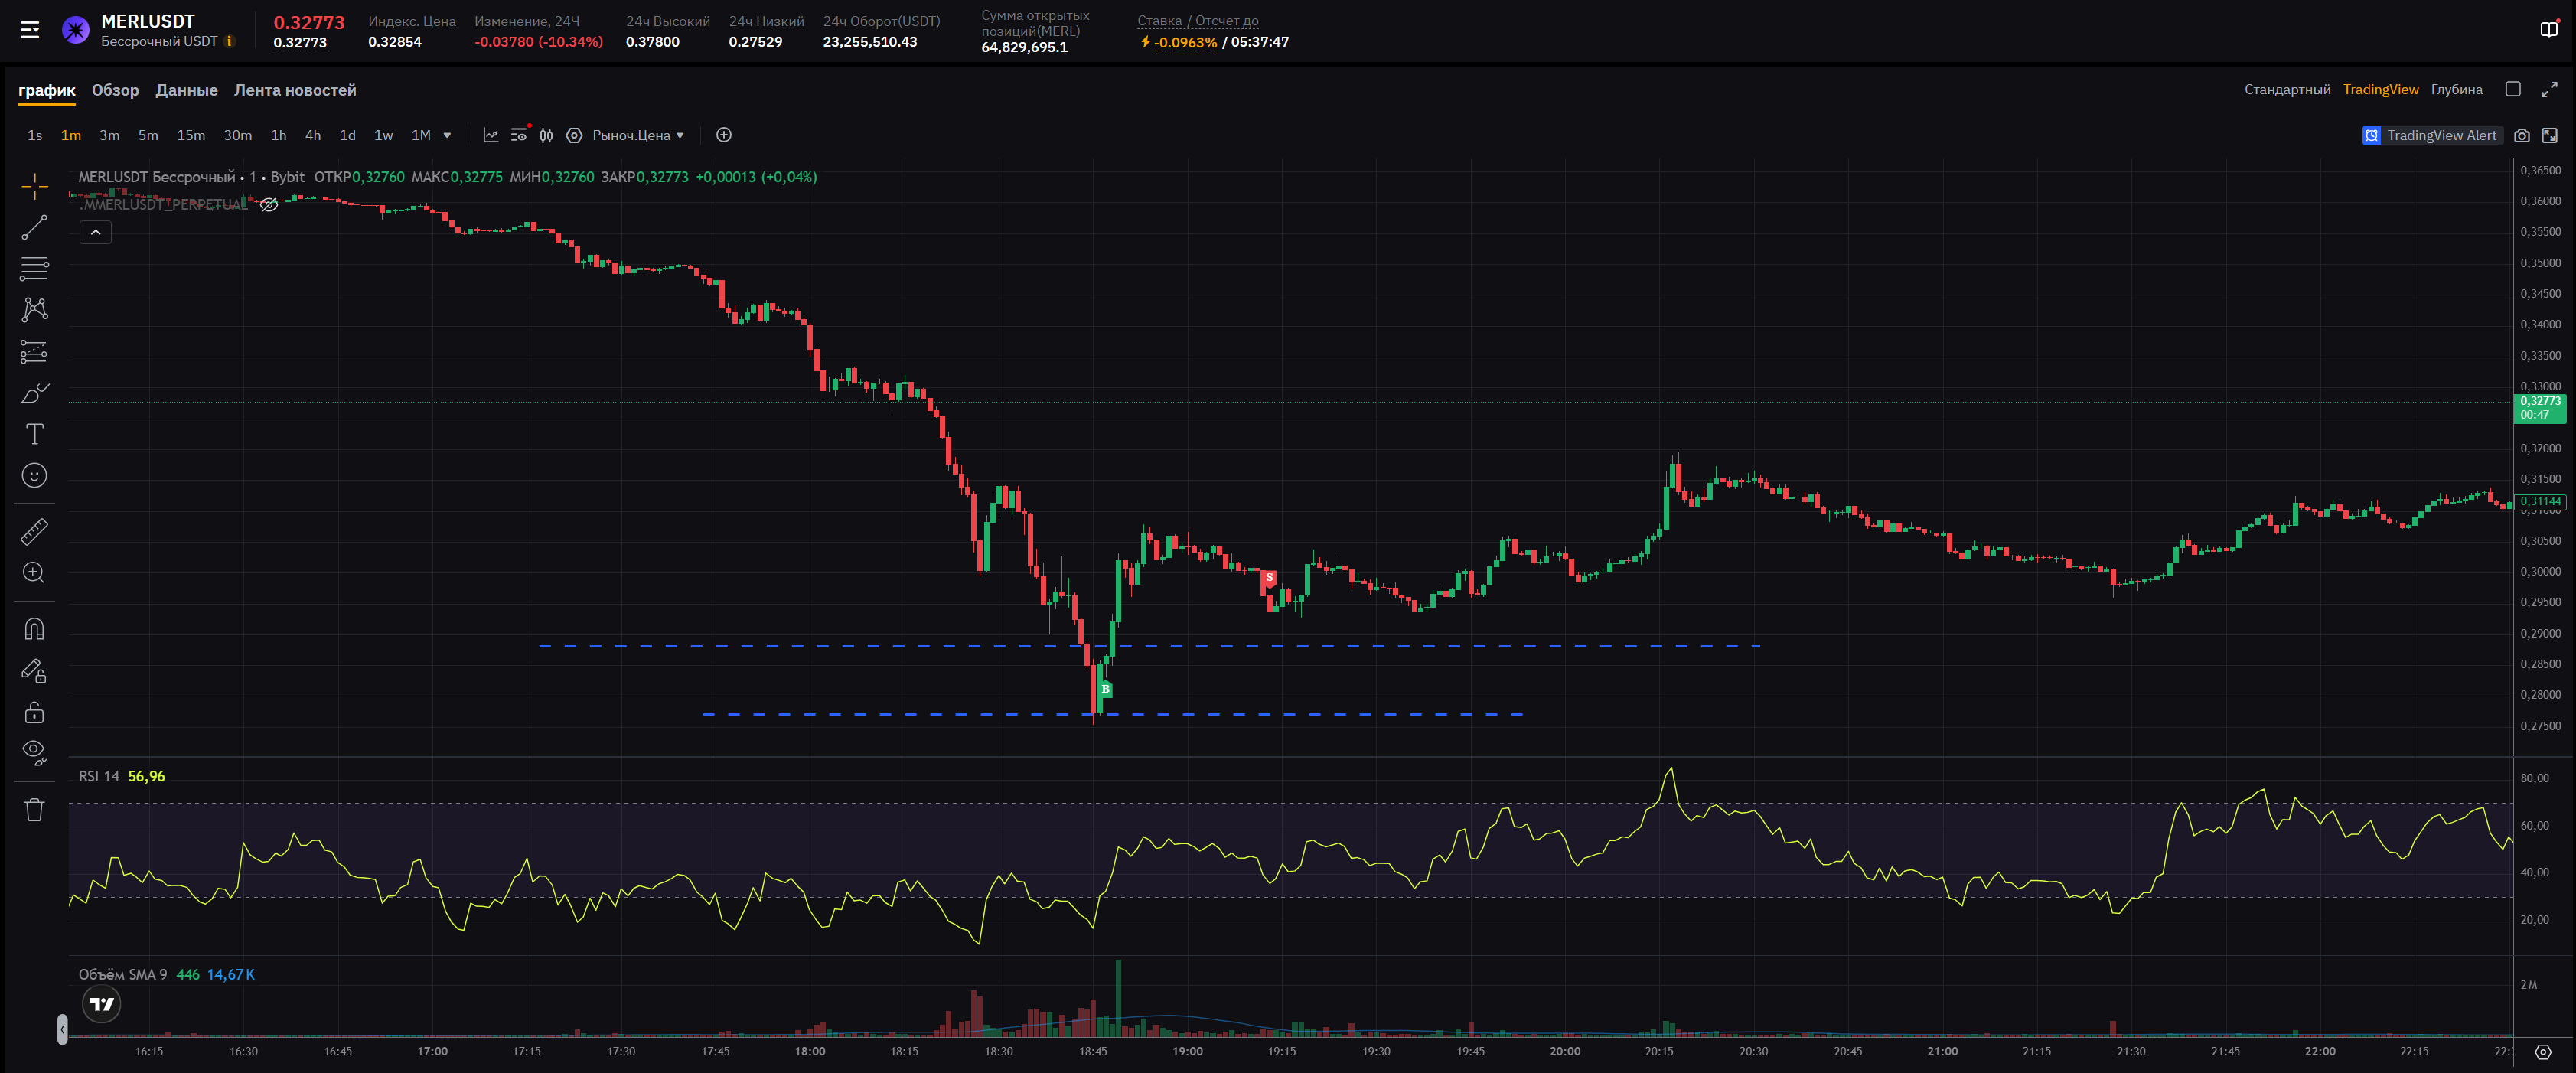The height and width of the screenshot is (1073, 2576).
Task: Open the indicators chart icon
Action: (490, 135)
